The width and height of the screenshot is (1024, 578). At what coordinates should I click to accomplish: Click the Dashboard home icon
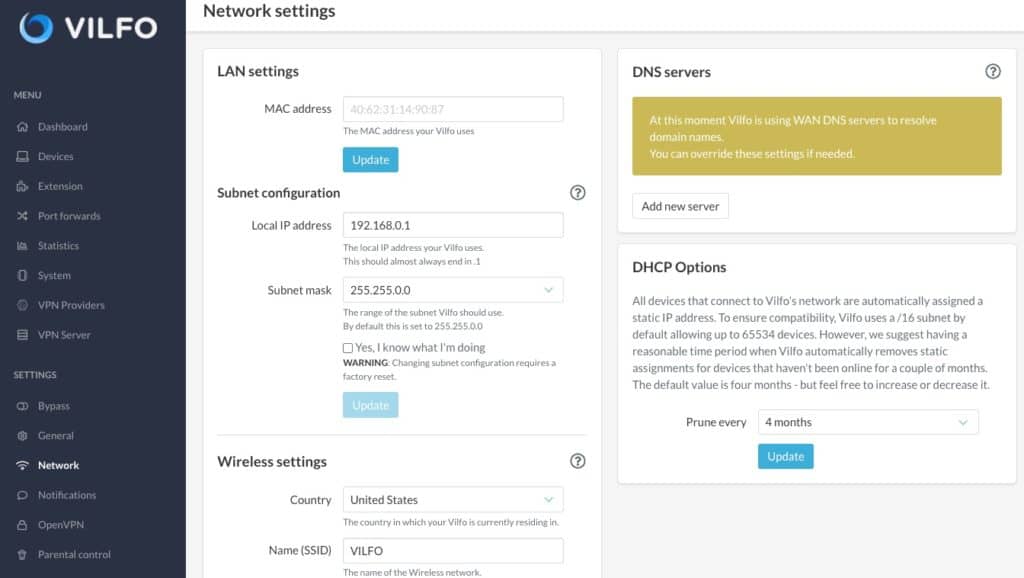22,127
